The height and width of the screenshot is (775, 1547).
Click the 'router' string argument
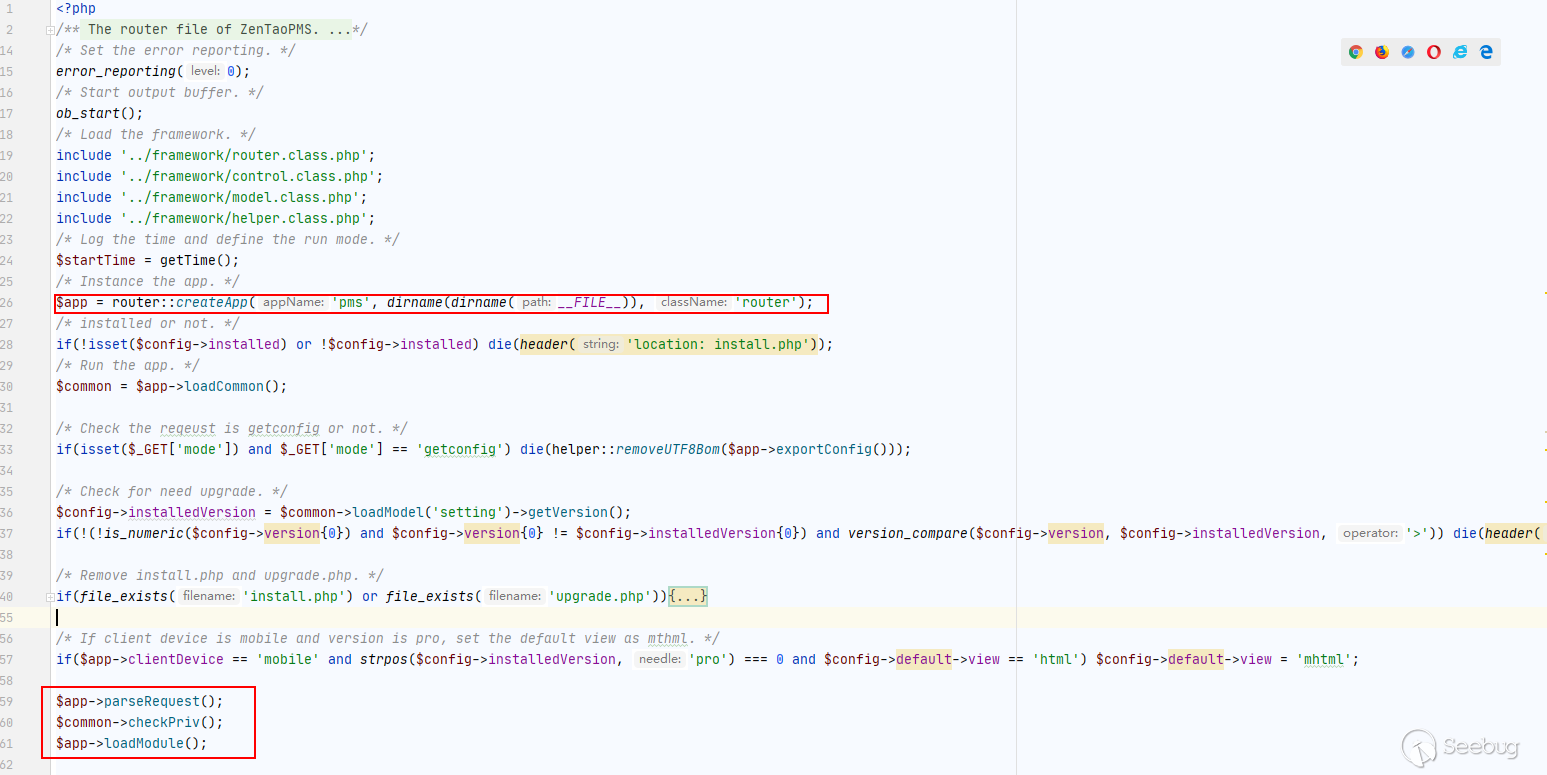point(767,302)
